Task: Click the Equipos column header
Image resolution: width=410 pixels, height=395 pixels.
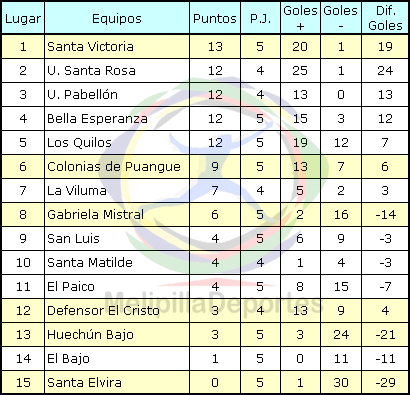Action: pyautogui.click(x=117, y=18)
